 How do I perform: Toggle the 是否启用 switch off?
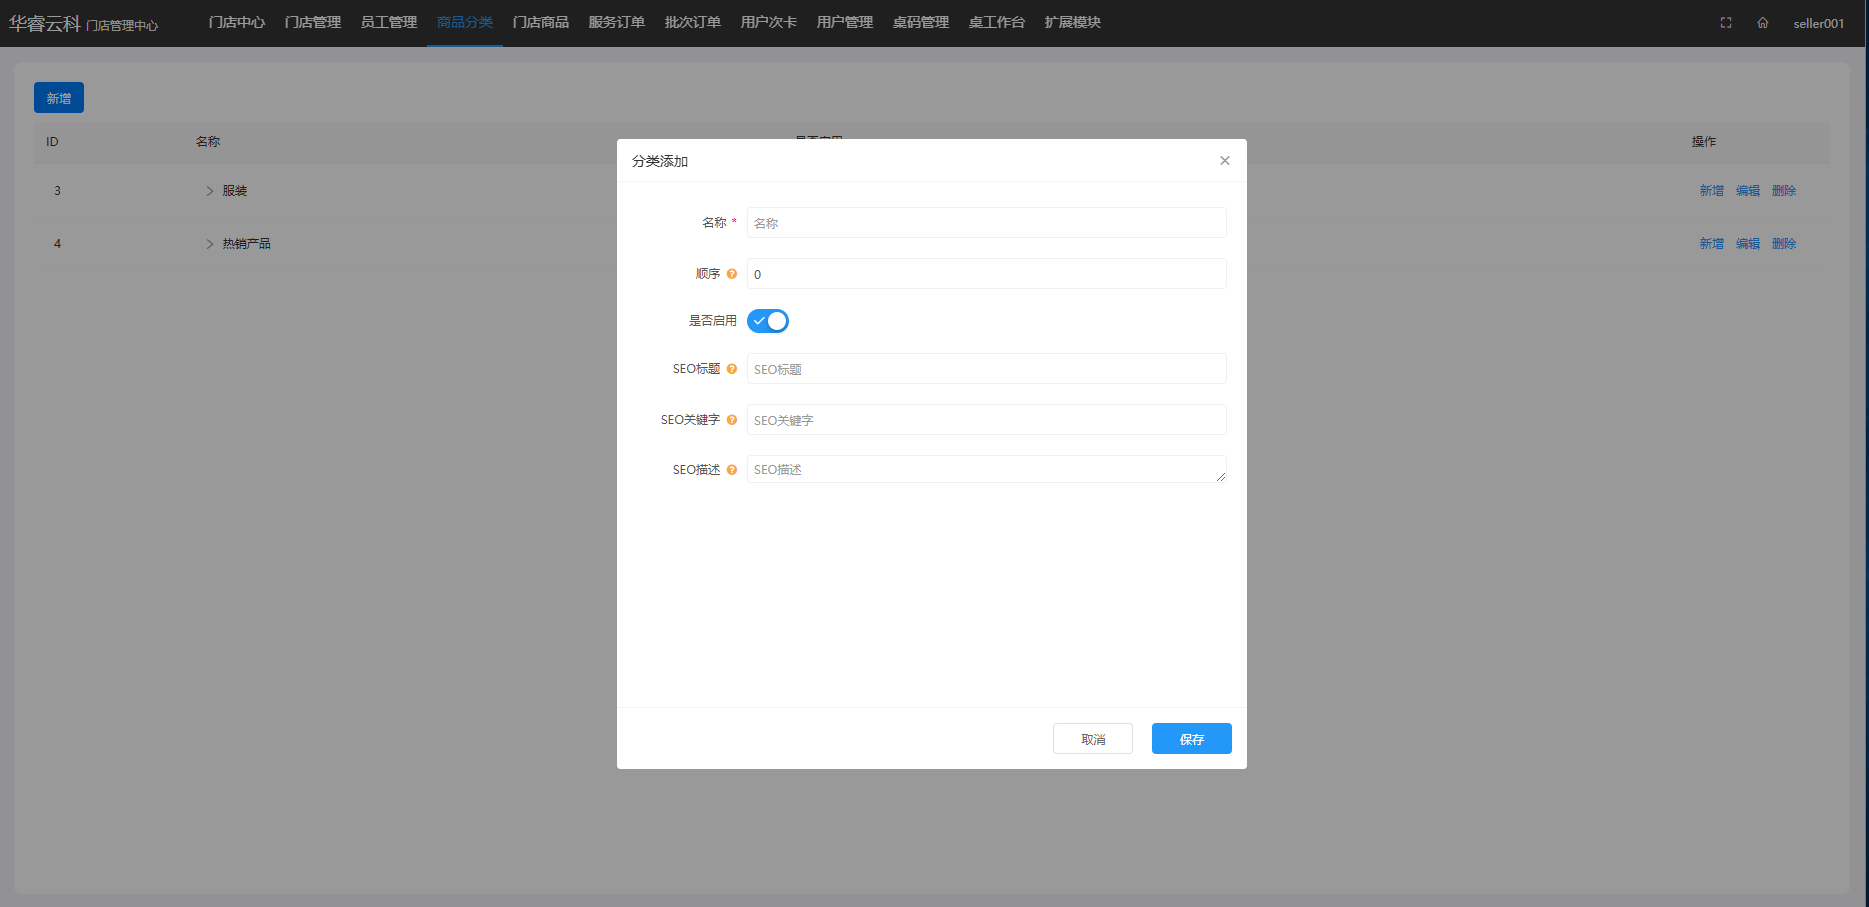coord(768,321)
